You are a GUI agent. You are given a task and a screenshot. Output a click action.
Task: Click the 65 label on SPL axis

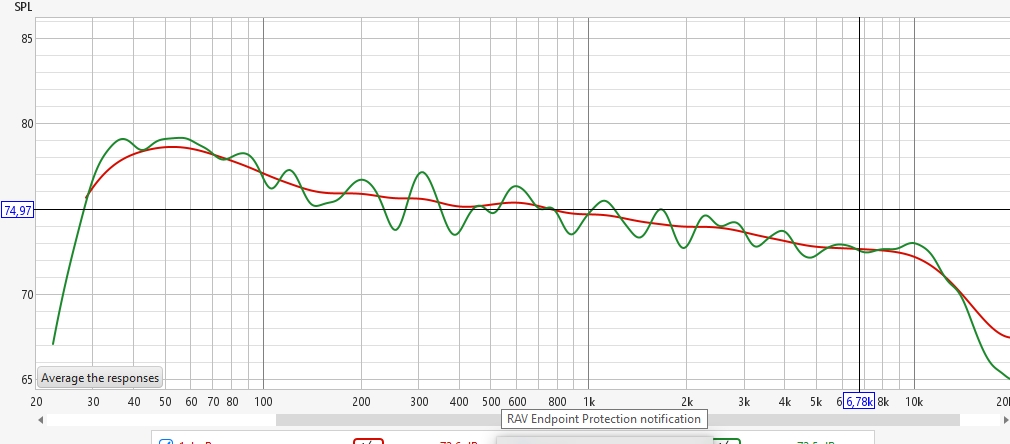coord(26,380)
